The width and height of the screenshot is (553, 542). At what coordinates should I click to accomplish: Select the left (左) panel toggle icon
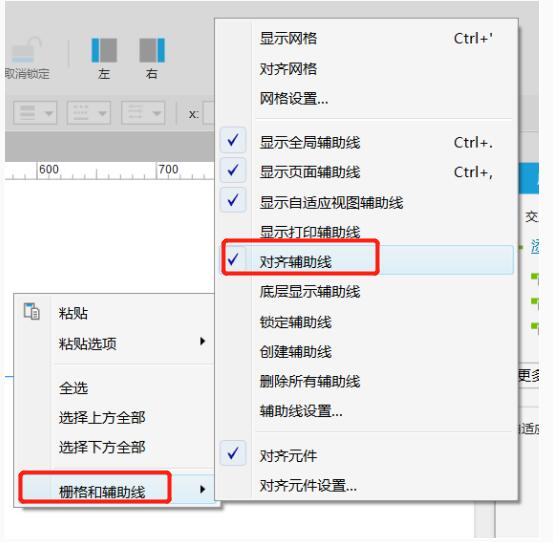pos(104,50)
